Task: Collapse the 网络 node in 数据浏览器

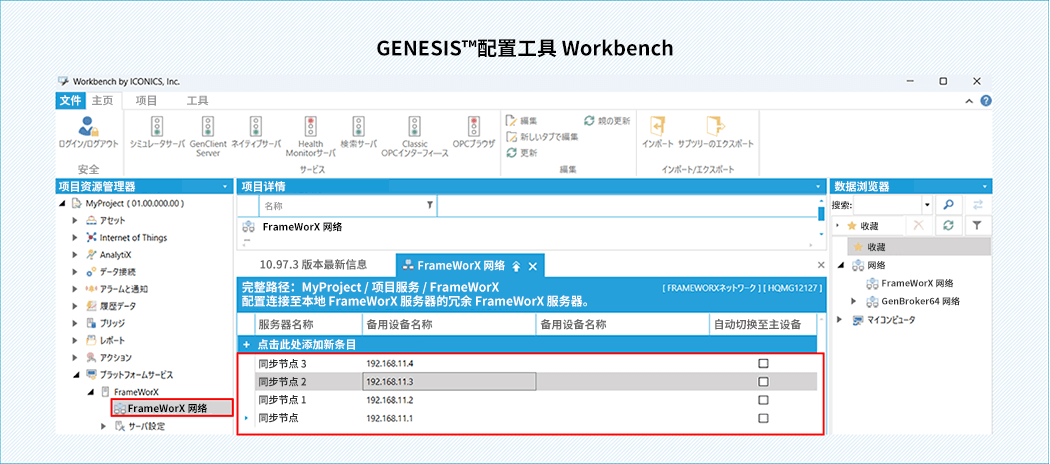Action: click(840, 266)
